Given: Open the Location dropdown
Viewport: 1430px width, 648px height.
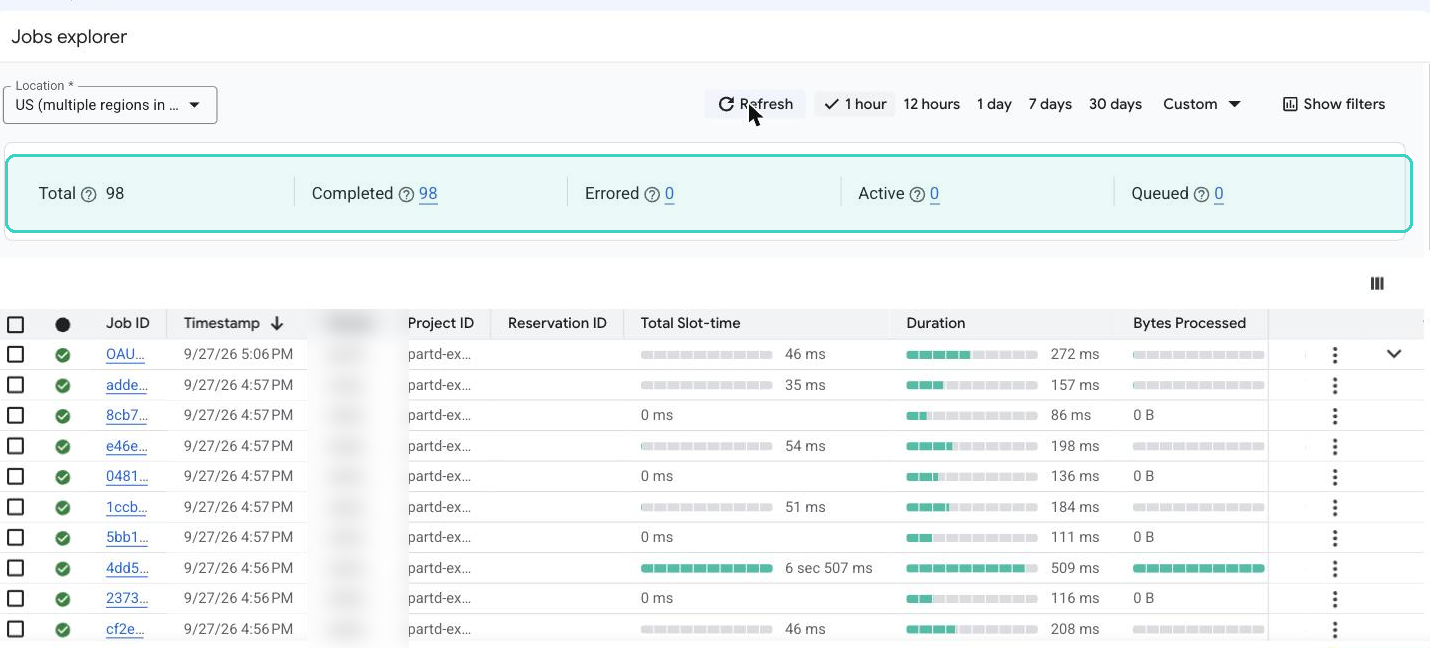Looking at the screenshot, I should 110,105.
